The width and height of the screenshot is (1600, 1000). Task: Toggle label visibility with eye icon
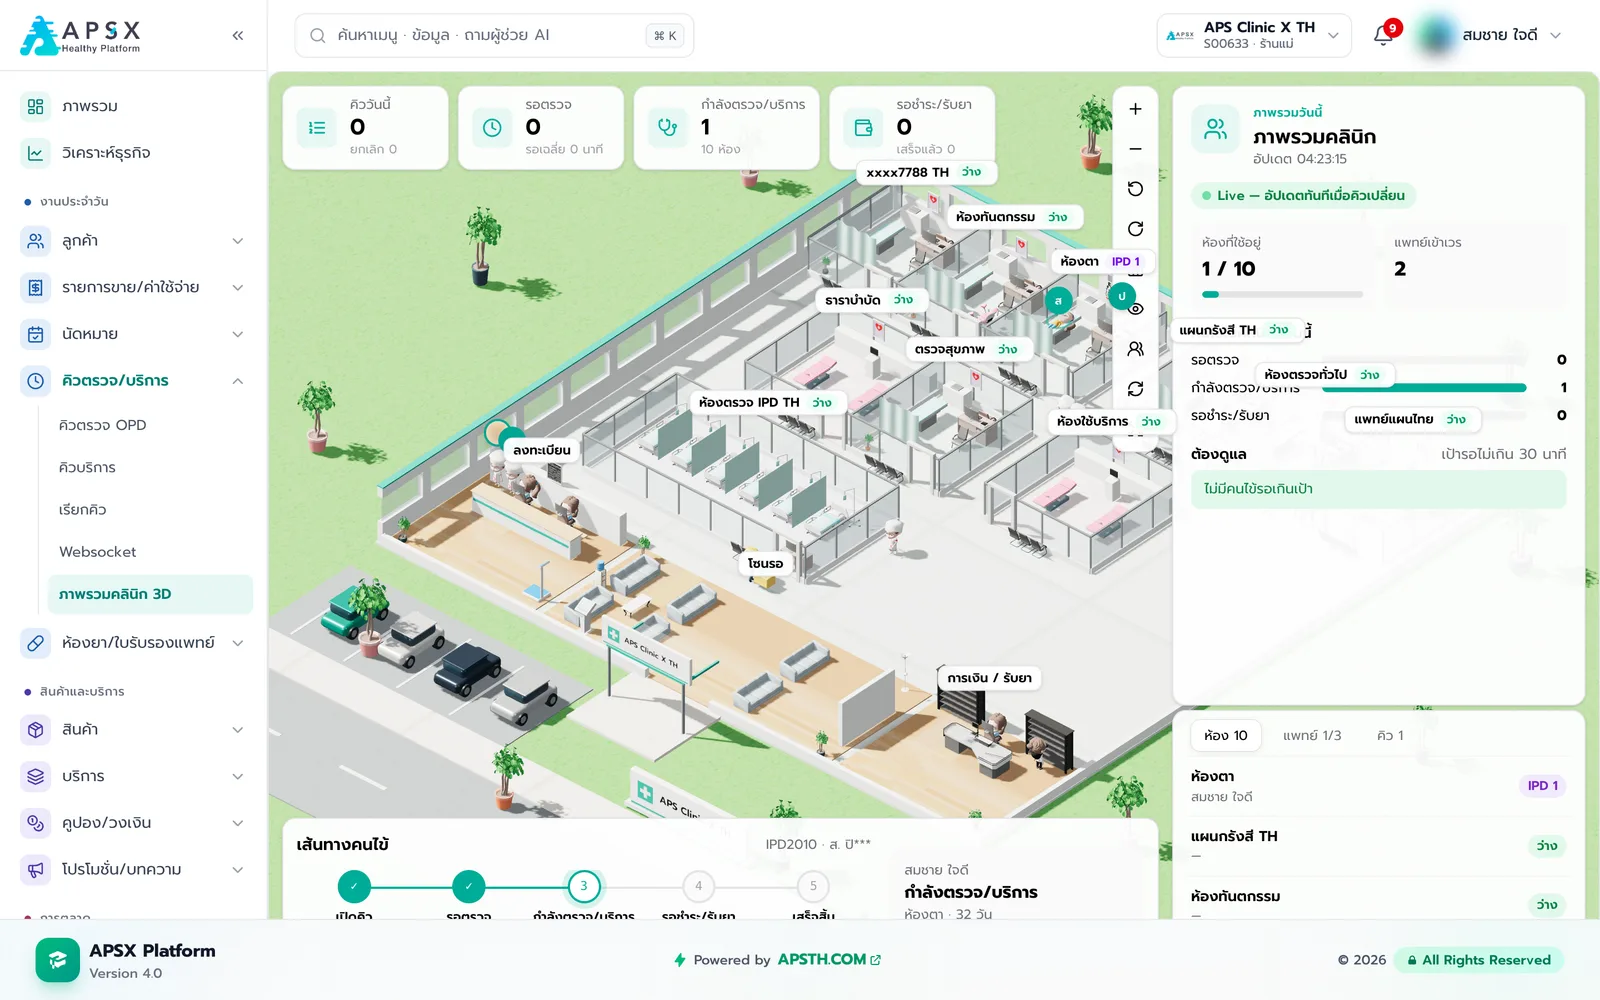coord(1135,309)
